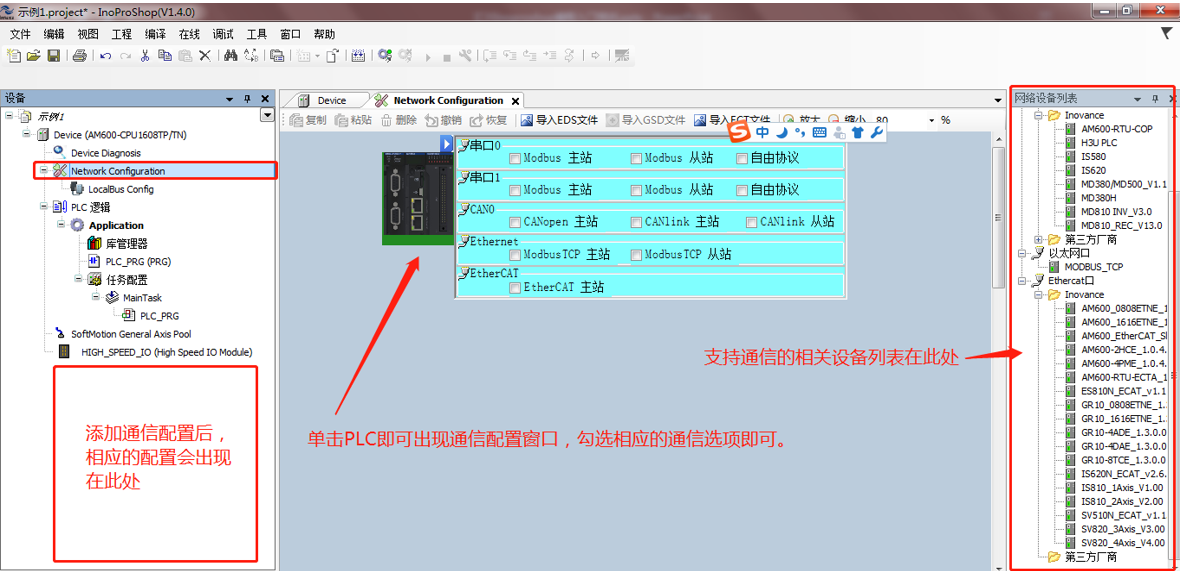Collapse the Network Configuration tree node
This screenshot has width=1181, height=571.
[44, 171]
